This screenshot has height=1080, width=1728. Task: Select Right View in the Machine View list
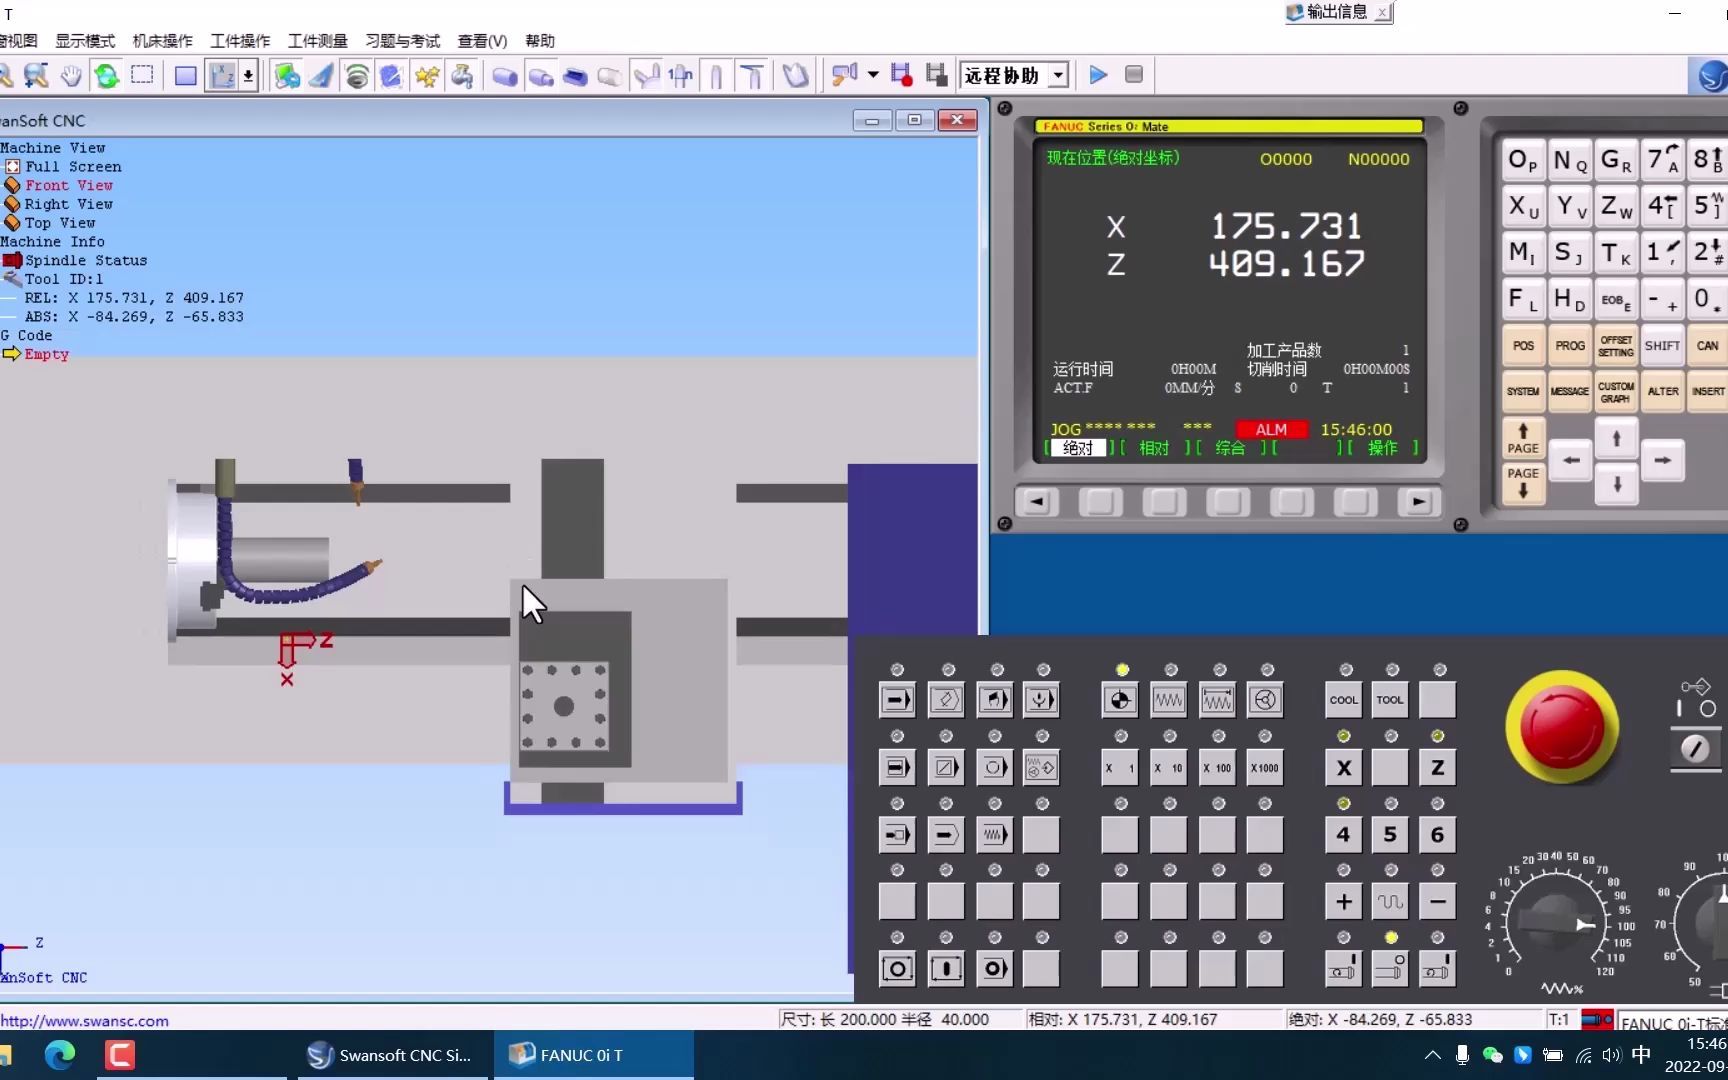68,204
